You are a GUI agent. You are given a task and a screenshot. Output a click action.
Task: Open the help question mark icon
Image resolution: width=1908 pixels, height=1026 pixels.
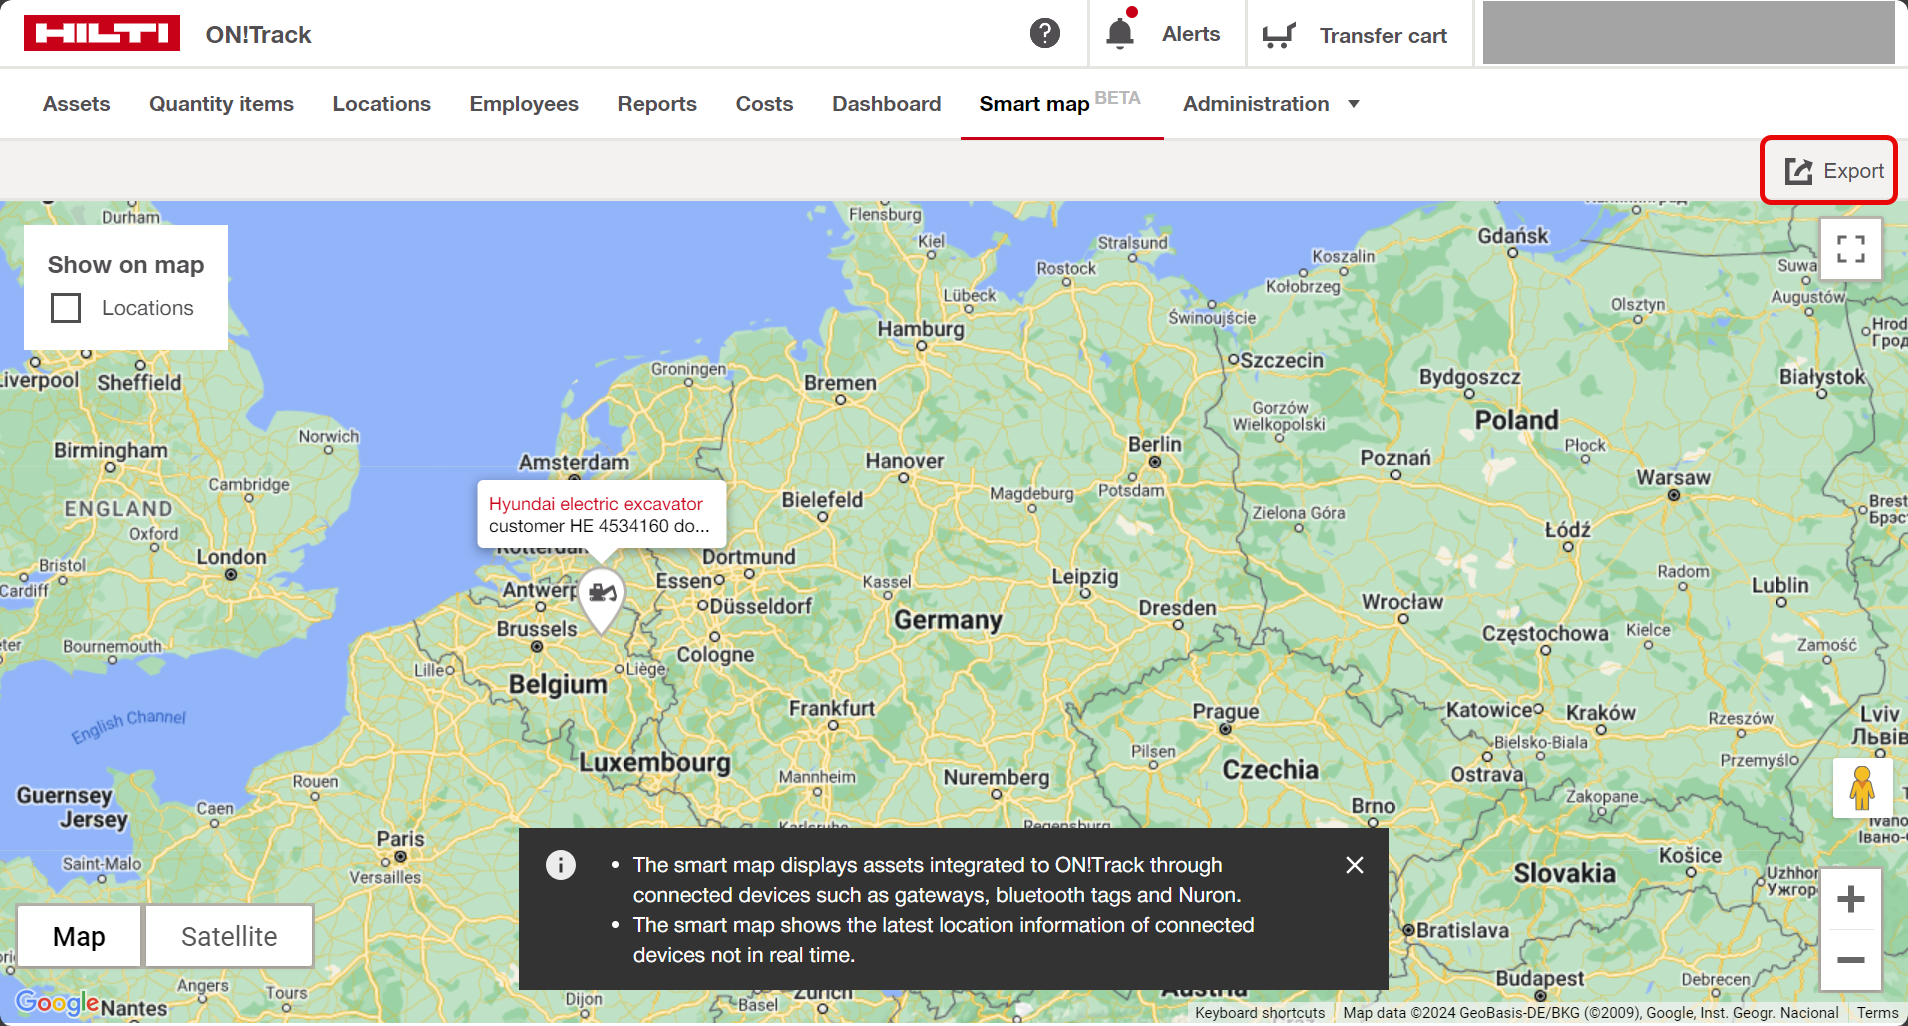(x=1044, y=34)
